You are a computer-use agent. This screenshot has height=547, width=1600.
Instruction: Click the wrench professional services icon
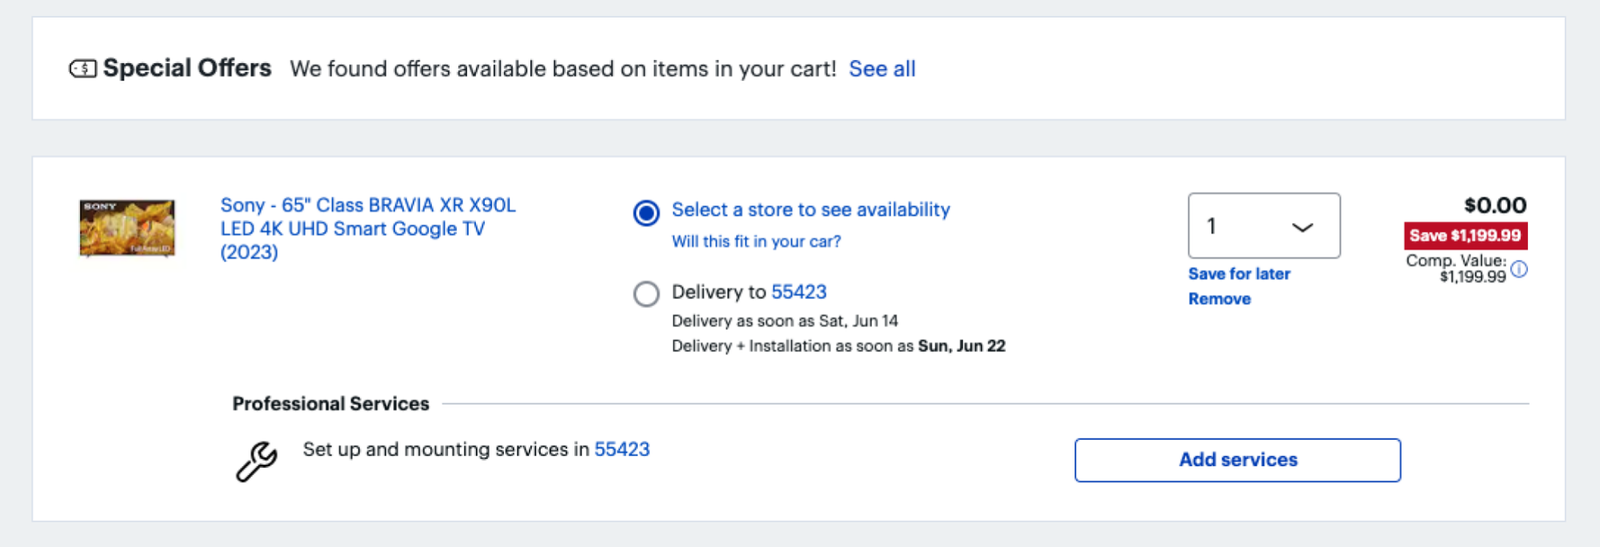256,462
